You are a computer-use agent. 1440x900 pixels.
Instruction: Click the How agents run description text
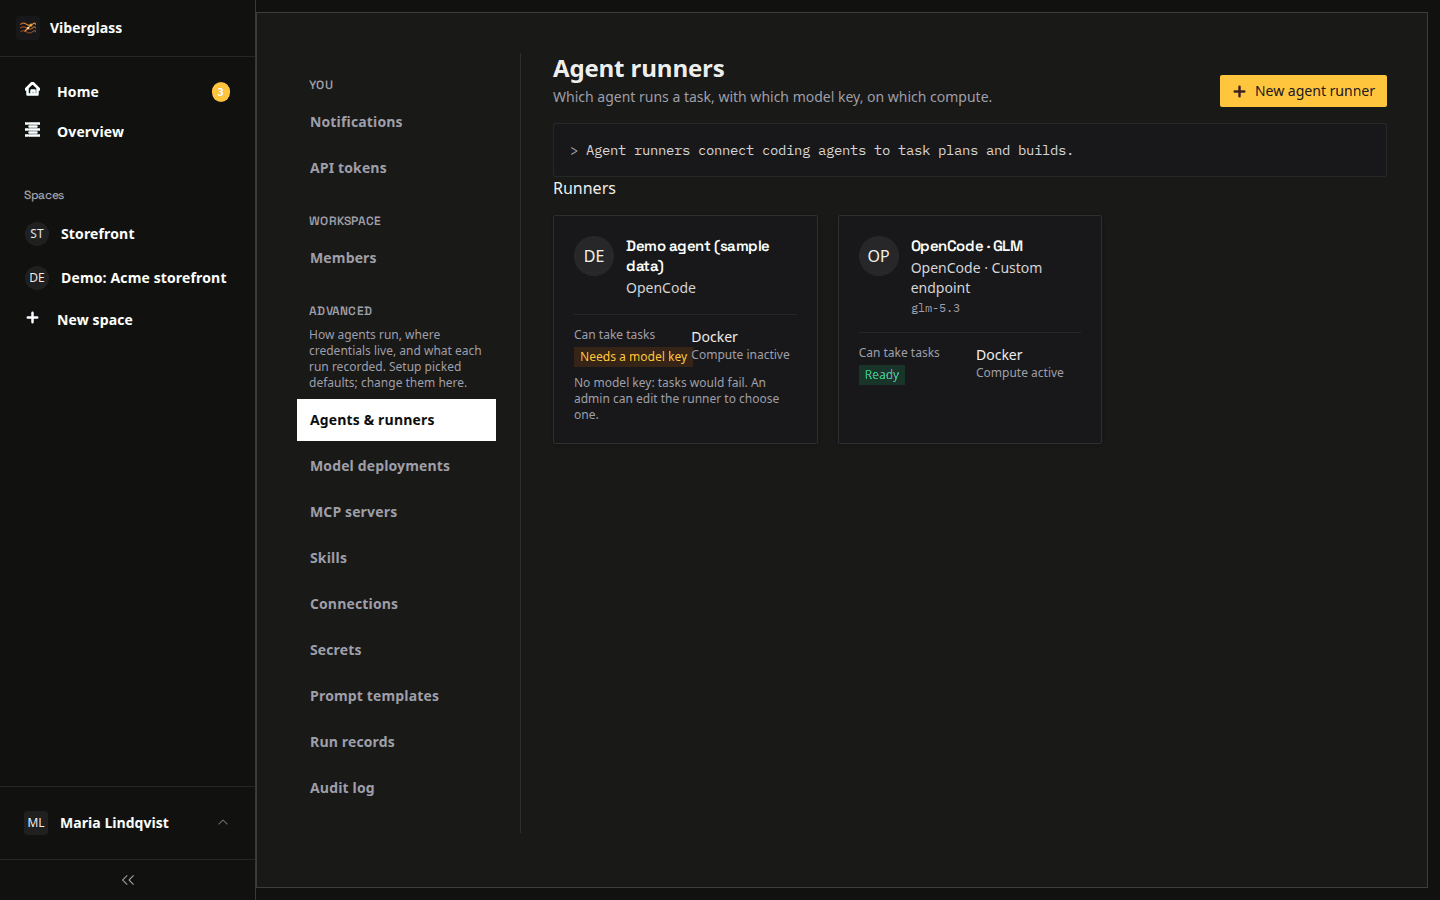tap(395, 359)
